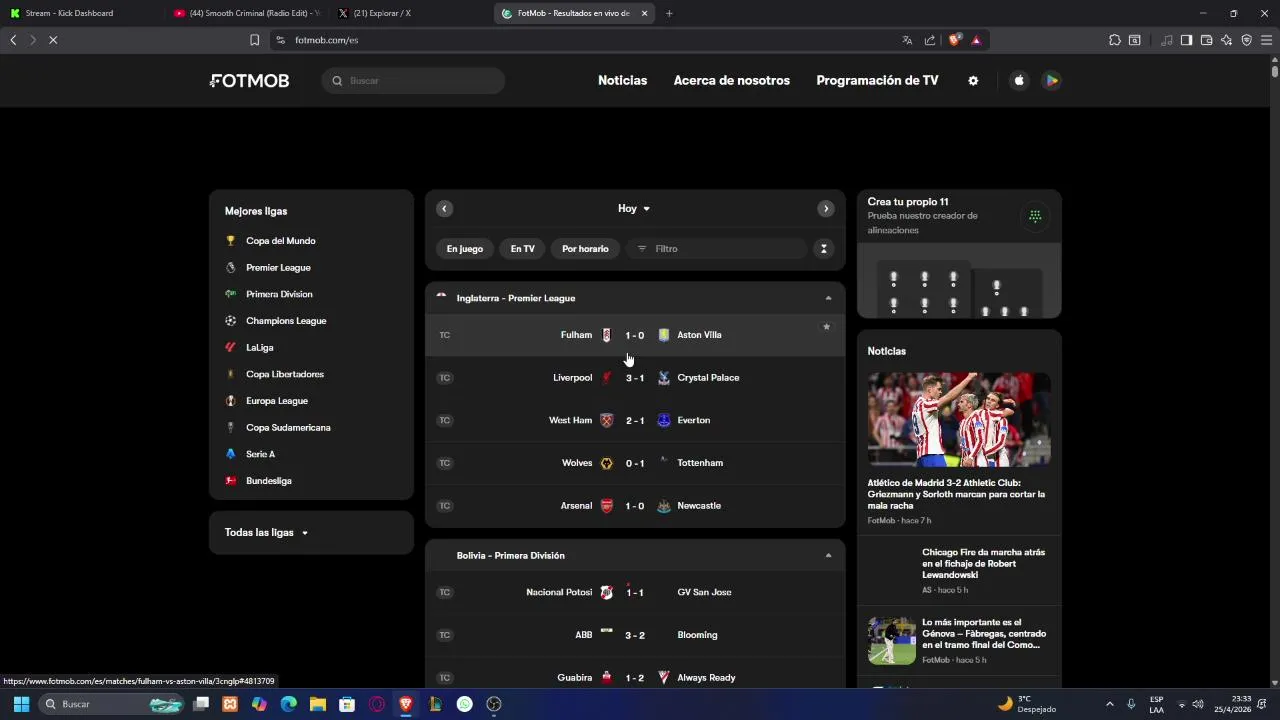The height and width of the screenshot is (720, 1280).
Task: Open the Brave VPN shield icon
Action: (1246, 40)
